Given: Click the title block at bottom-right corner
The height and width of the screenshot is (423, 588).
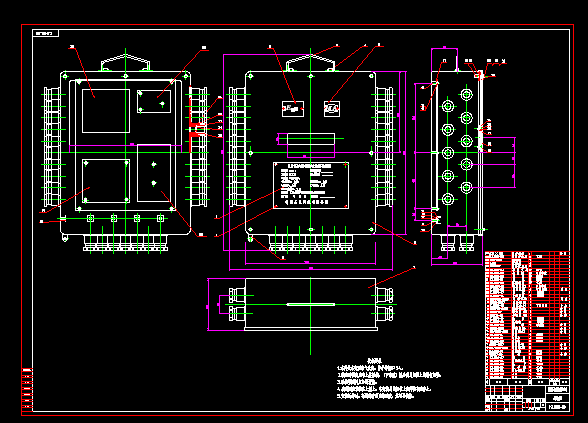Looking at the screenshot, I should pyautogui.click(x=528, y=395).
